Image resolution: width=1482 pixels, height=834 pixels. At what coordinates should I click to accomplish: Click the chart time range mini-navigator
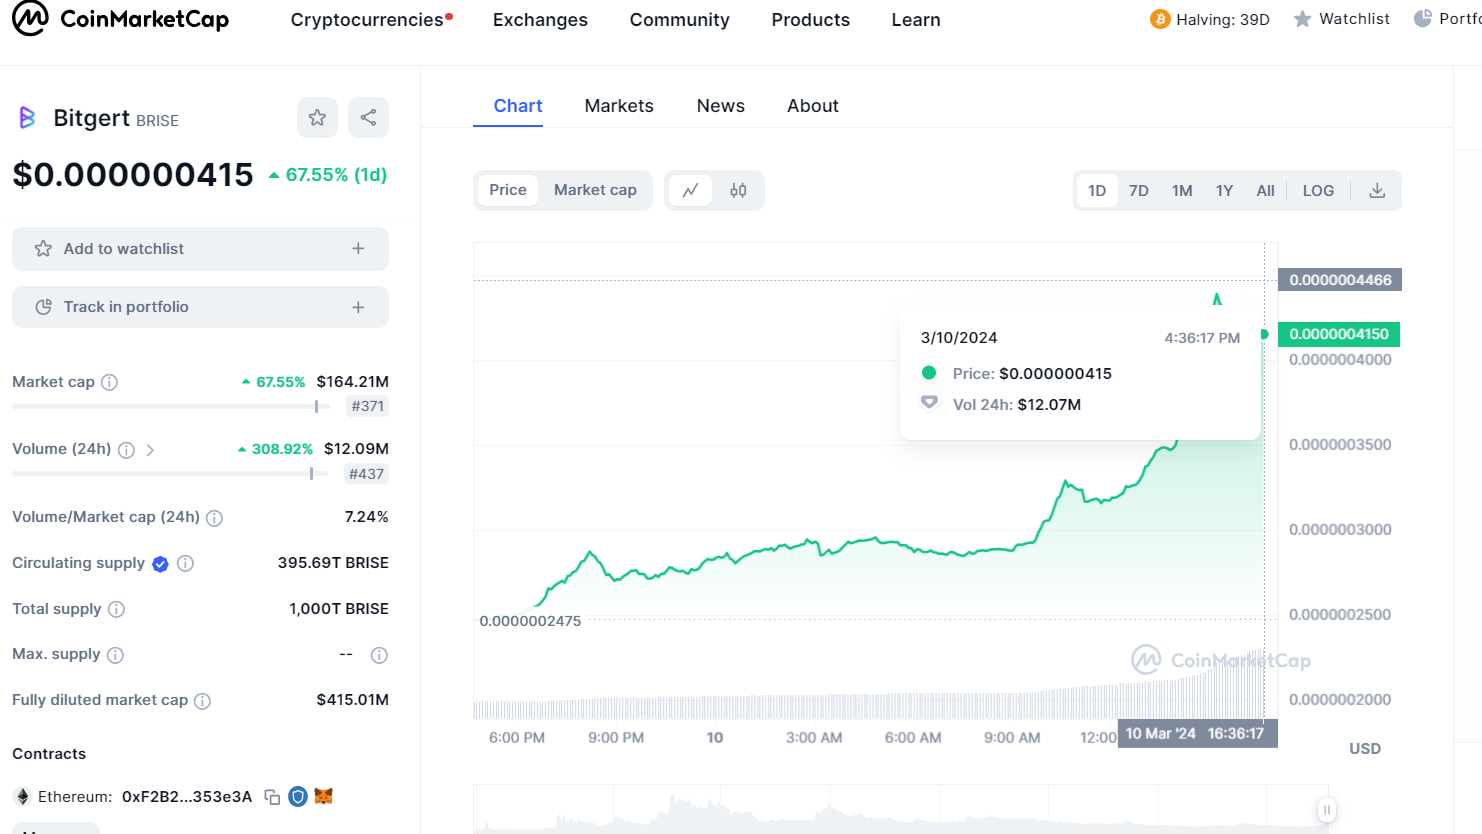pyautogui.click(x=900, y=809)
